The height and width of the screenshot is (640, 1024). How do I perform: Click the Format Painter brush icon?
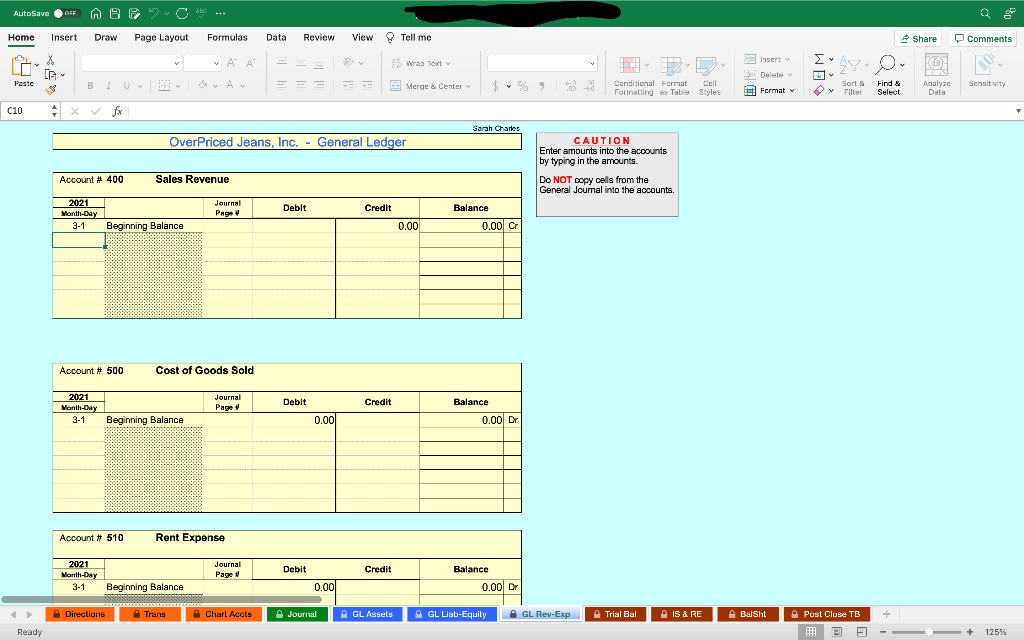(50, 89)
